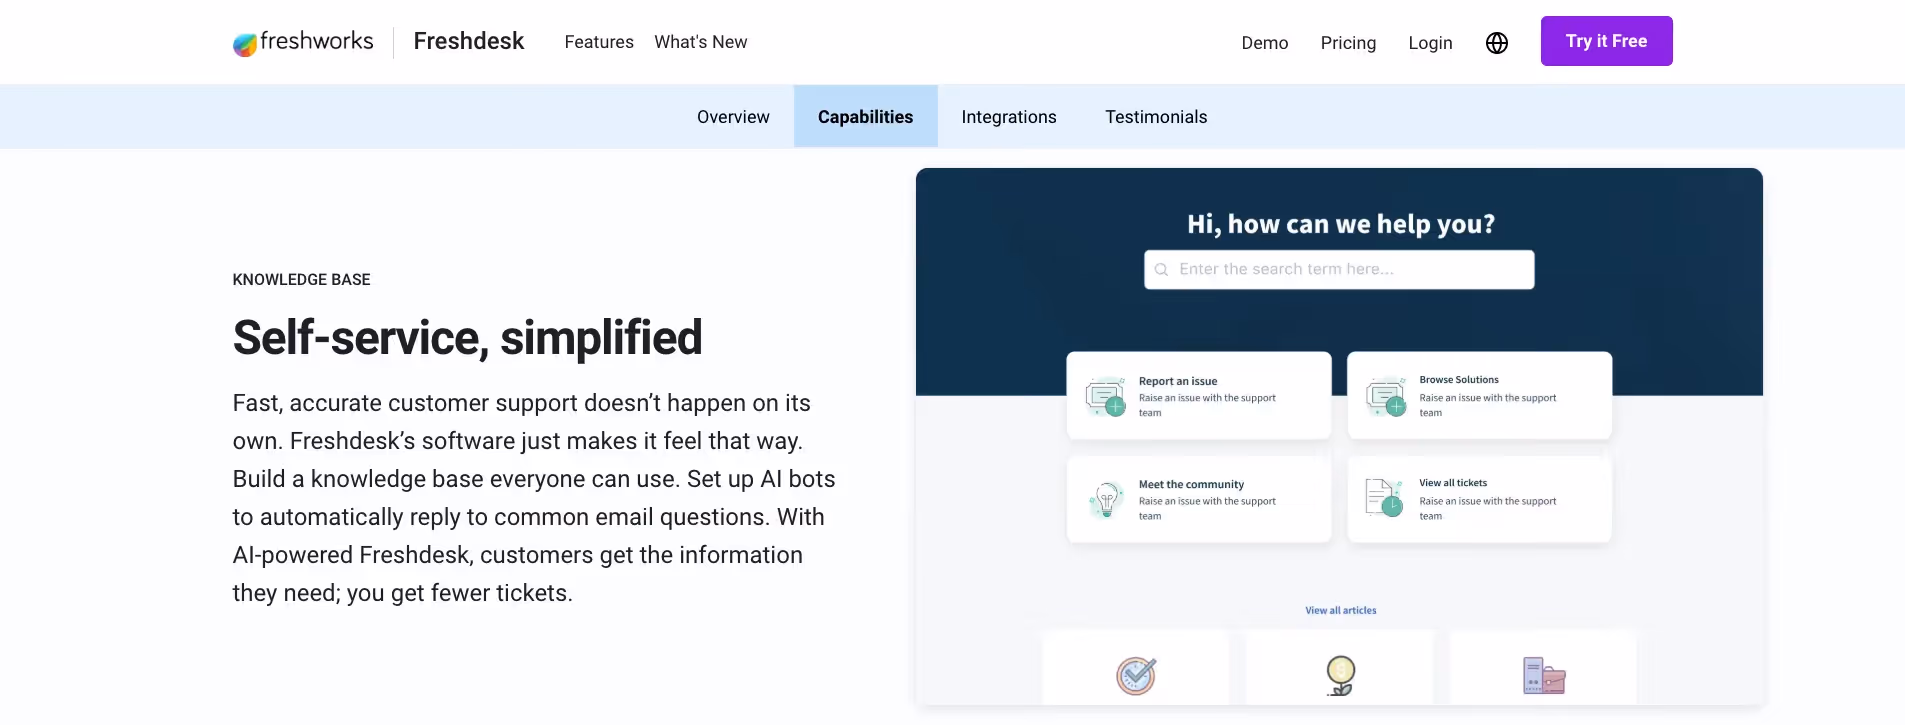This screenshot has height=725, width=1905.
Task: Click the Try it Free button
Action: coord(1607,41)
